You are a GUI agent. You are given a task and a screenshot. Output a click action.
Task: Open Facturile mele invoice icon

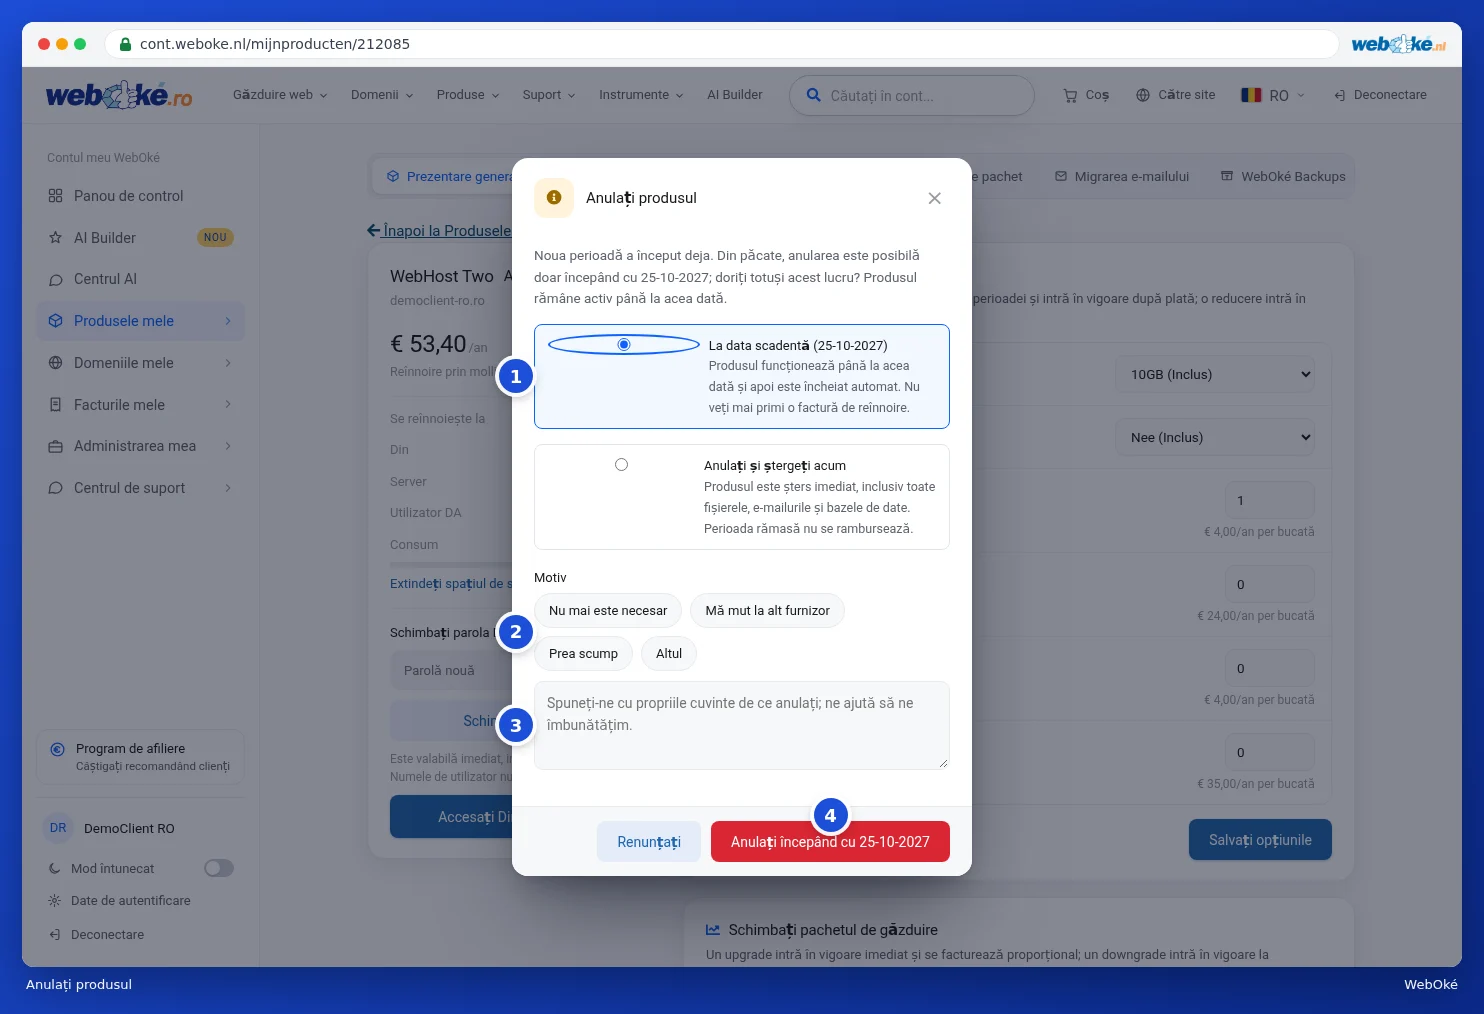[x=56, y=405]
